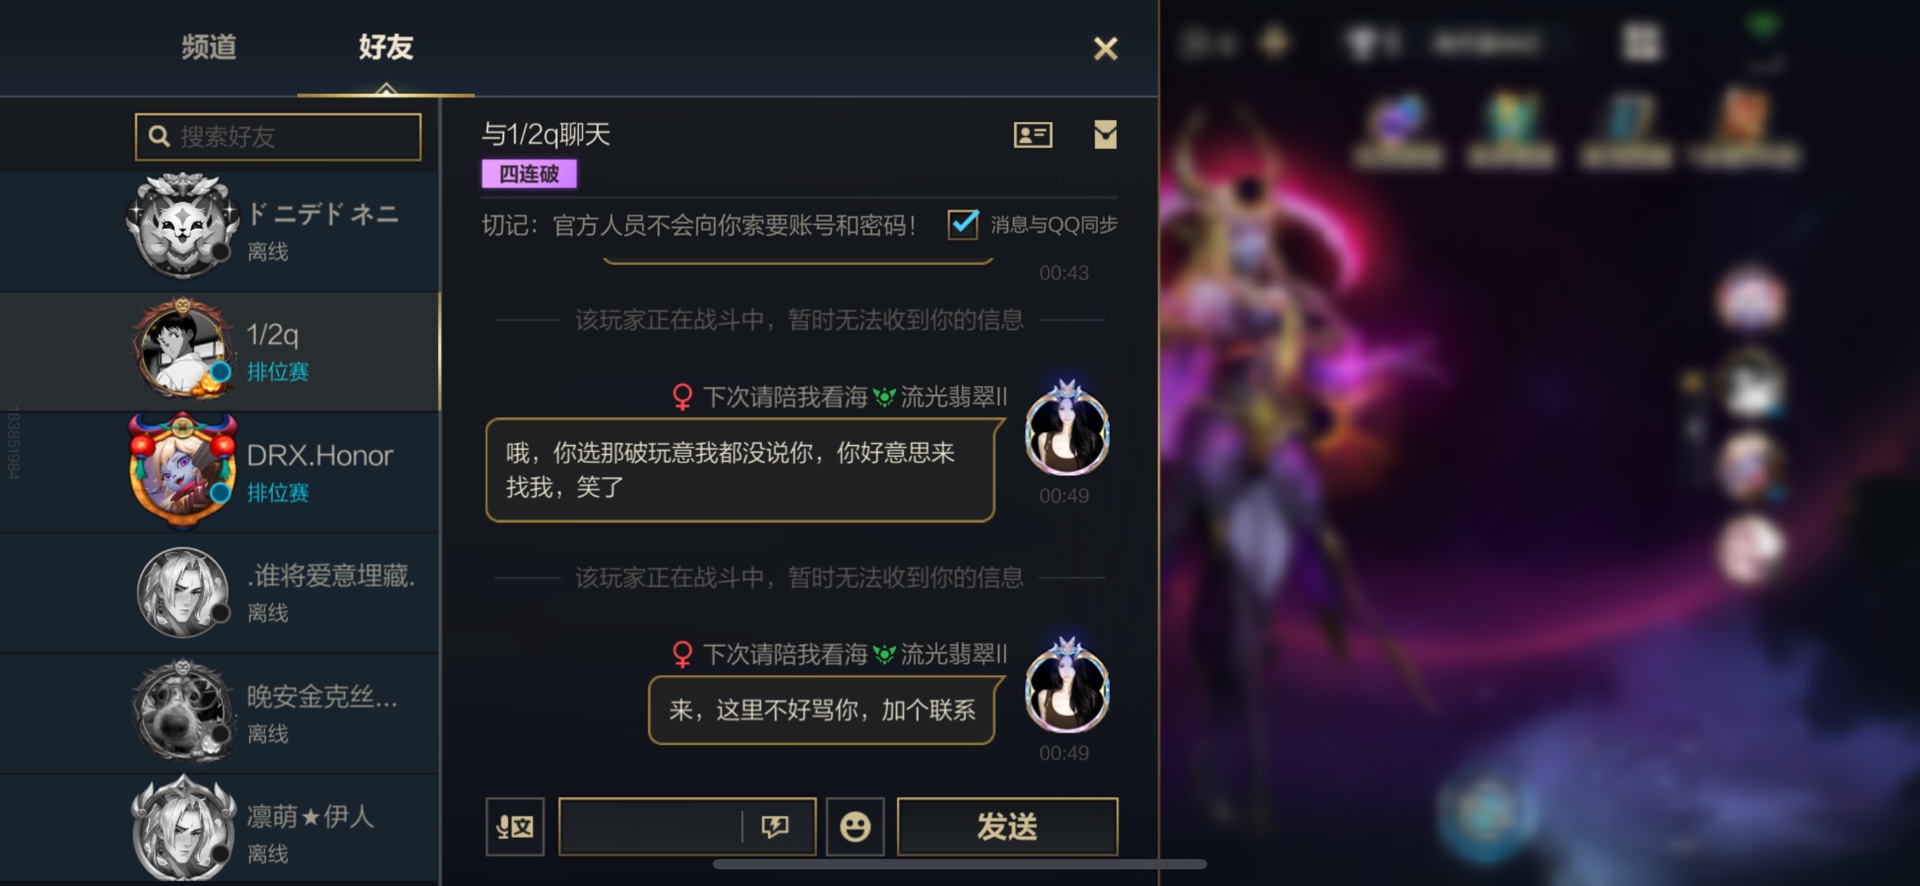Uncheck 消息与QQ同步 checkbox

coord(963,224)
